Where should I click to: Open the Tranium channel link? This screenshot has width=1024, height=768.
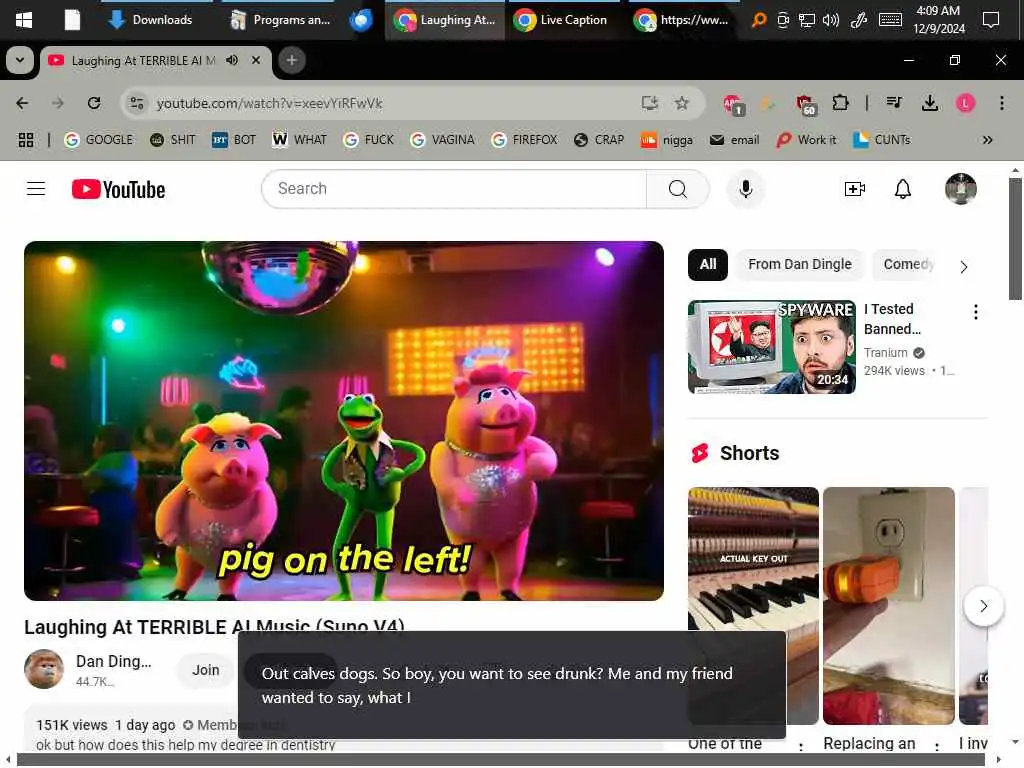pos(886,353)
